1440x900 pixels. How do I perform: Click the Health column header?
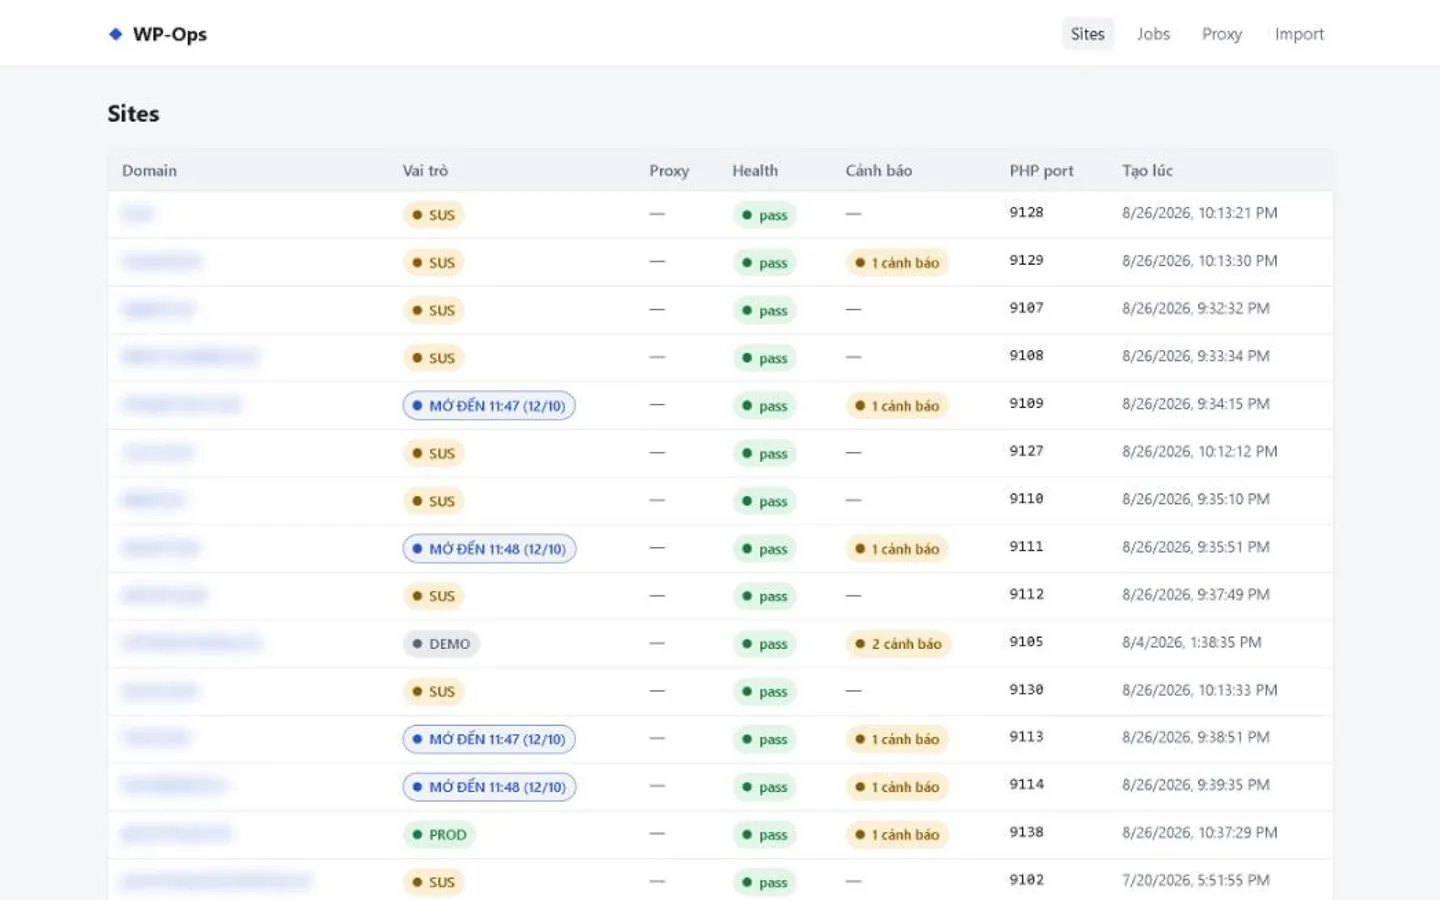pyautogui.click(x=755, y=171)
